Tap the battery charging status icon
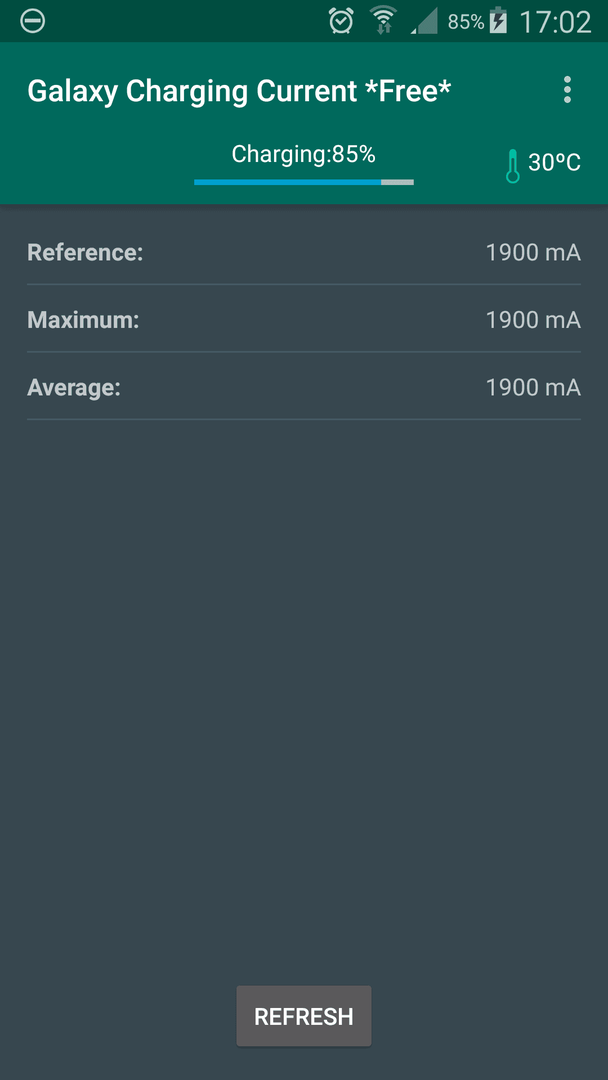 click(498, 21)
